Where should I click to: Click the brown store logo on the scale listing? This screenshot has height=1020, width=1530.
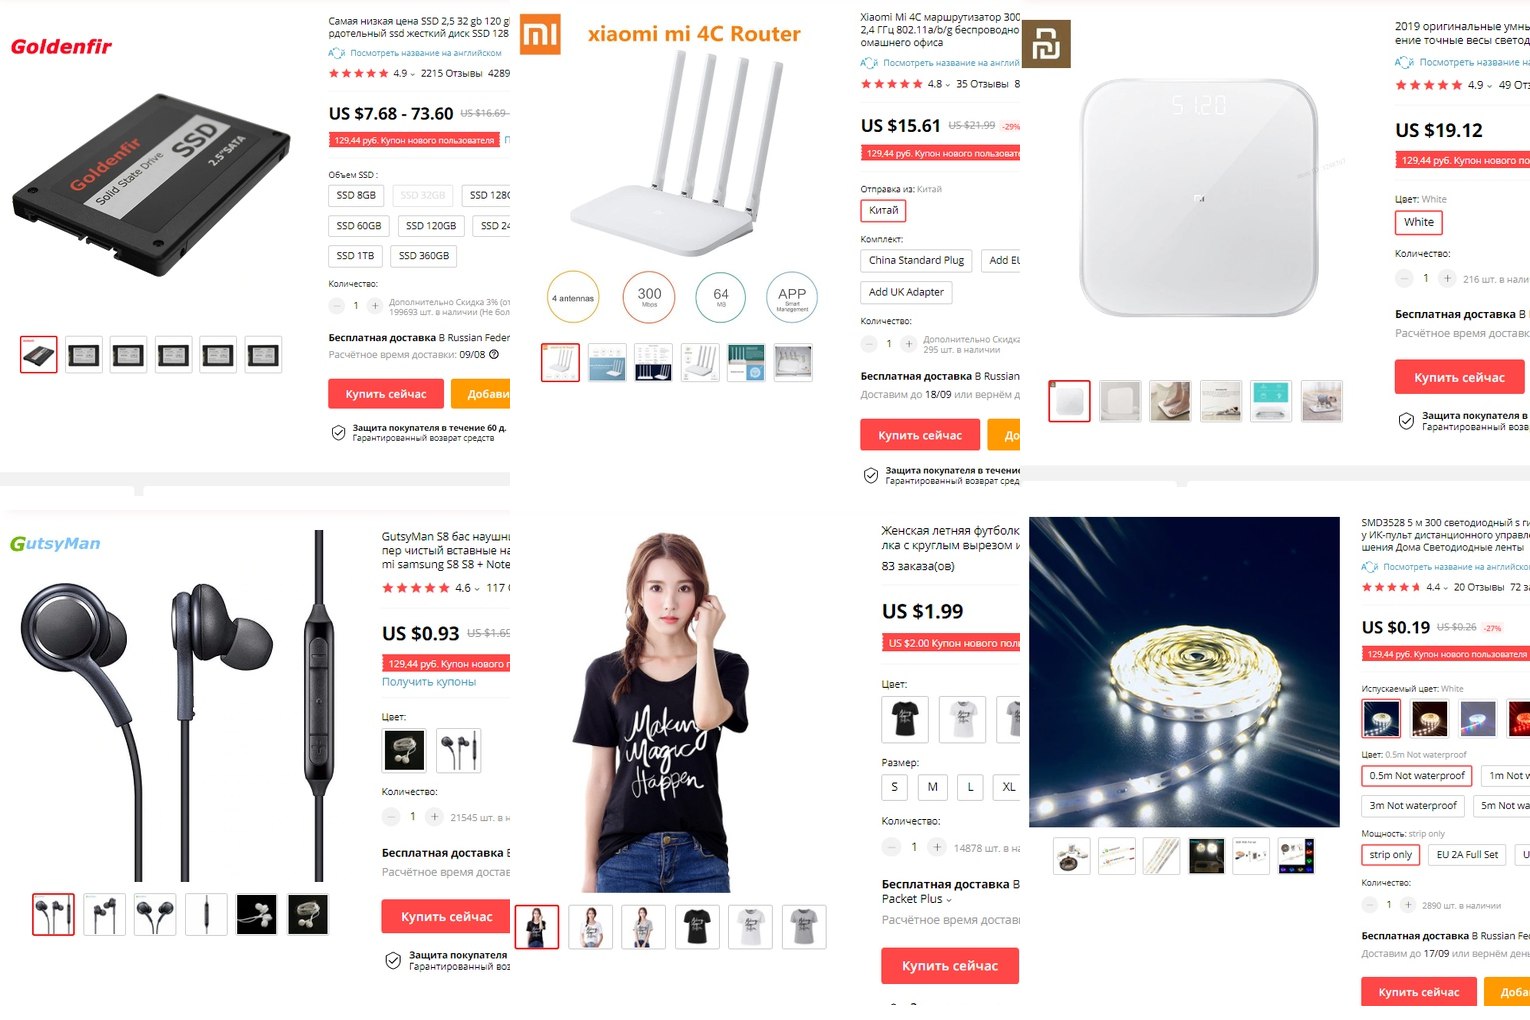1046,44
